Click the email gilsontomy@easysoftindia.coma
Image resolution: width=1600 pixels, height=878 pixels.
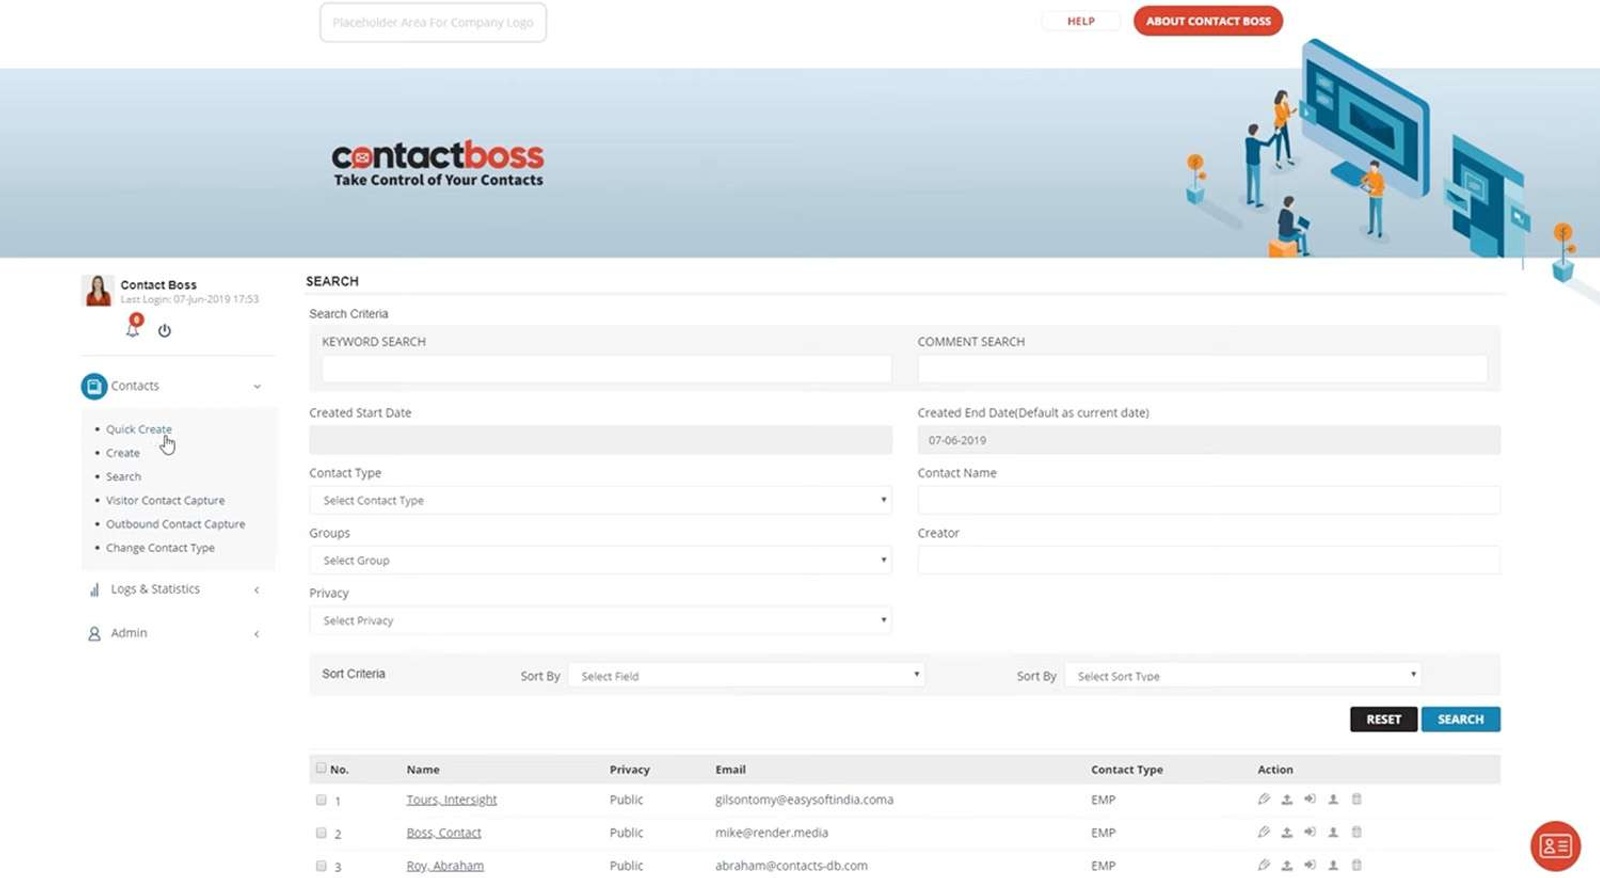(804, 800)
